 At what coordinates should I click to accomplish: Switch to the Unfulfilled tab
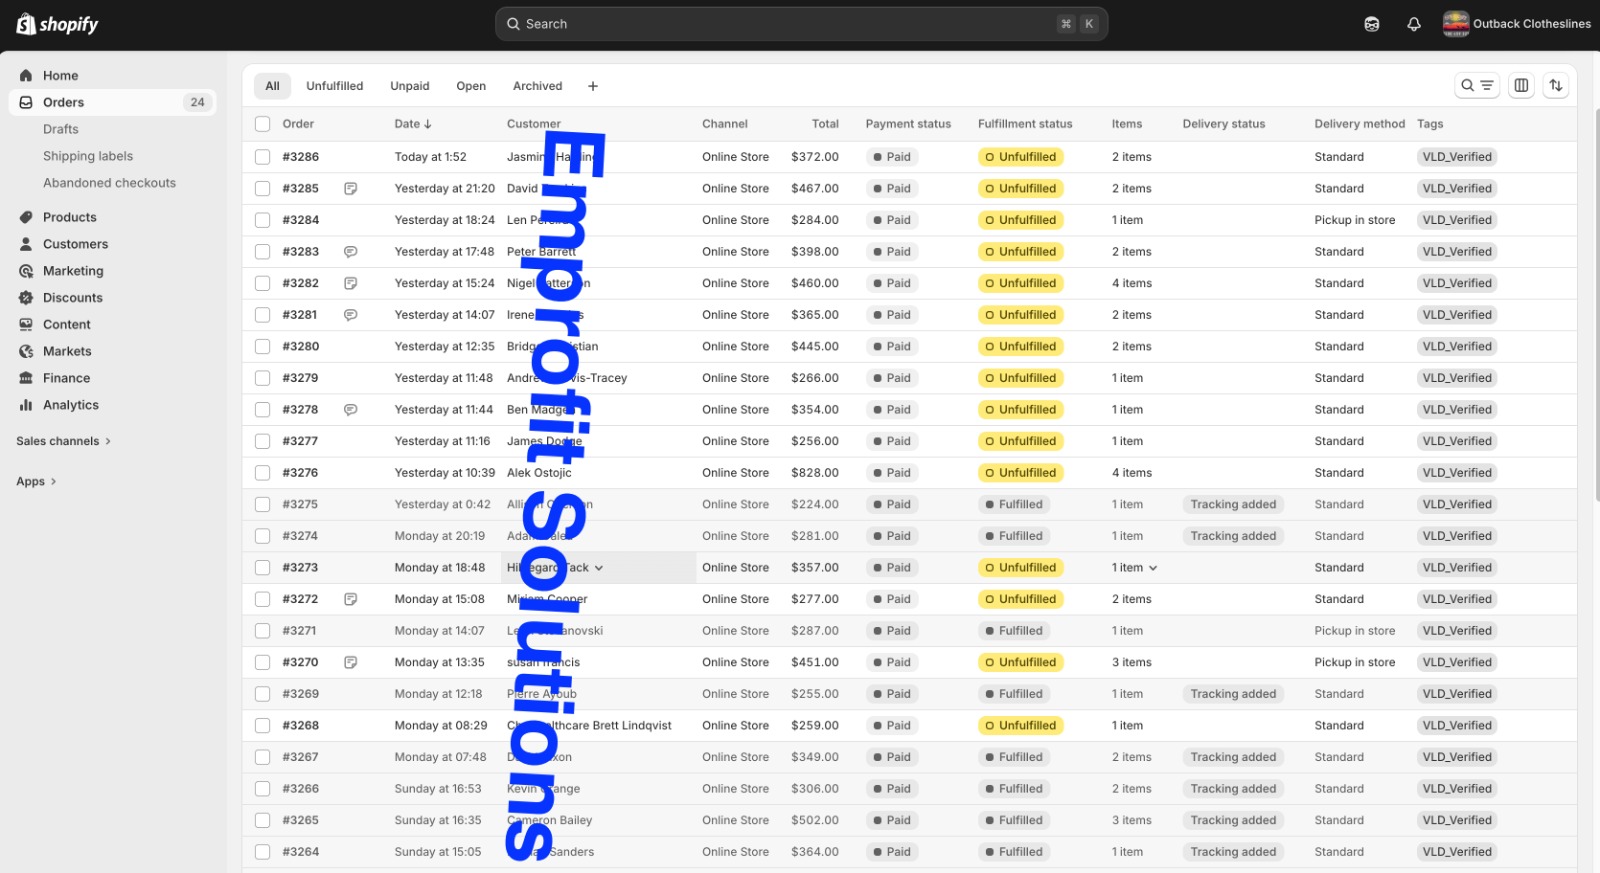point(334,86)
